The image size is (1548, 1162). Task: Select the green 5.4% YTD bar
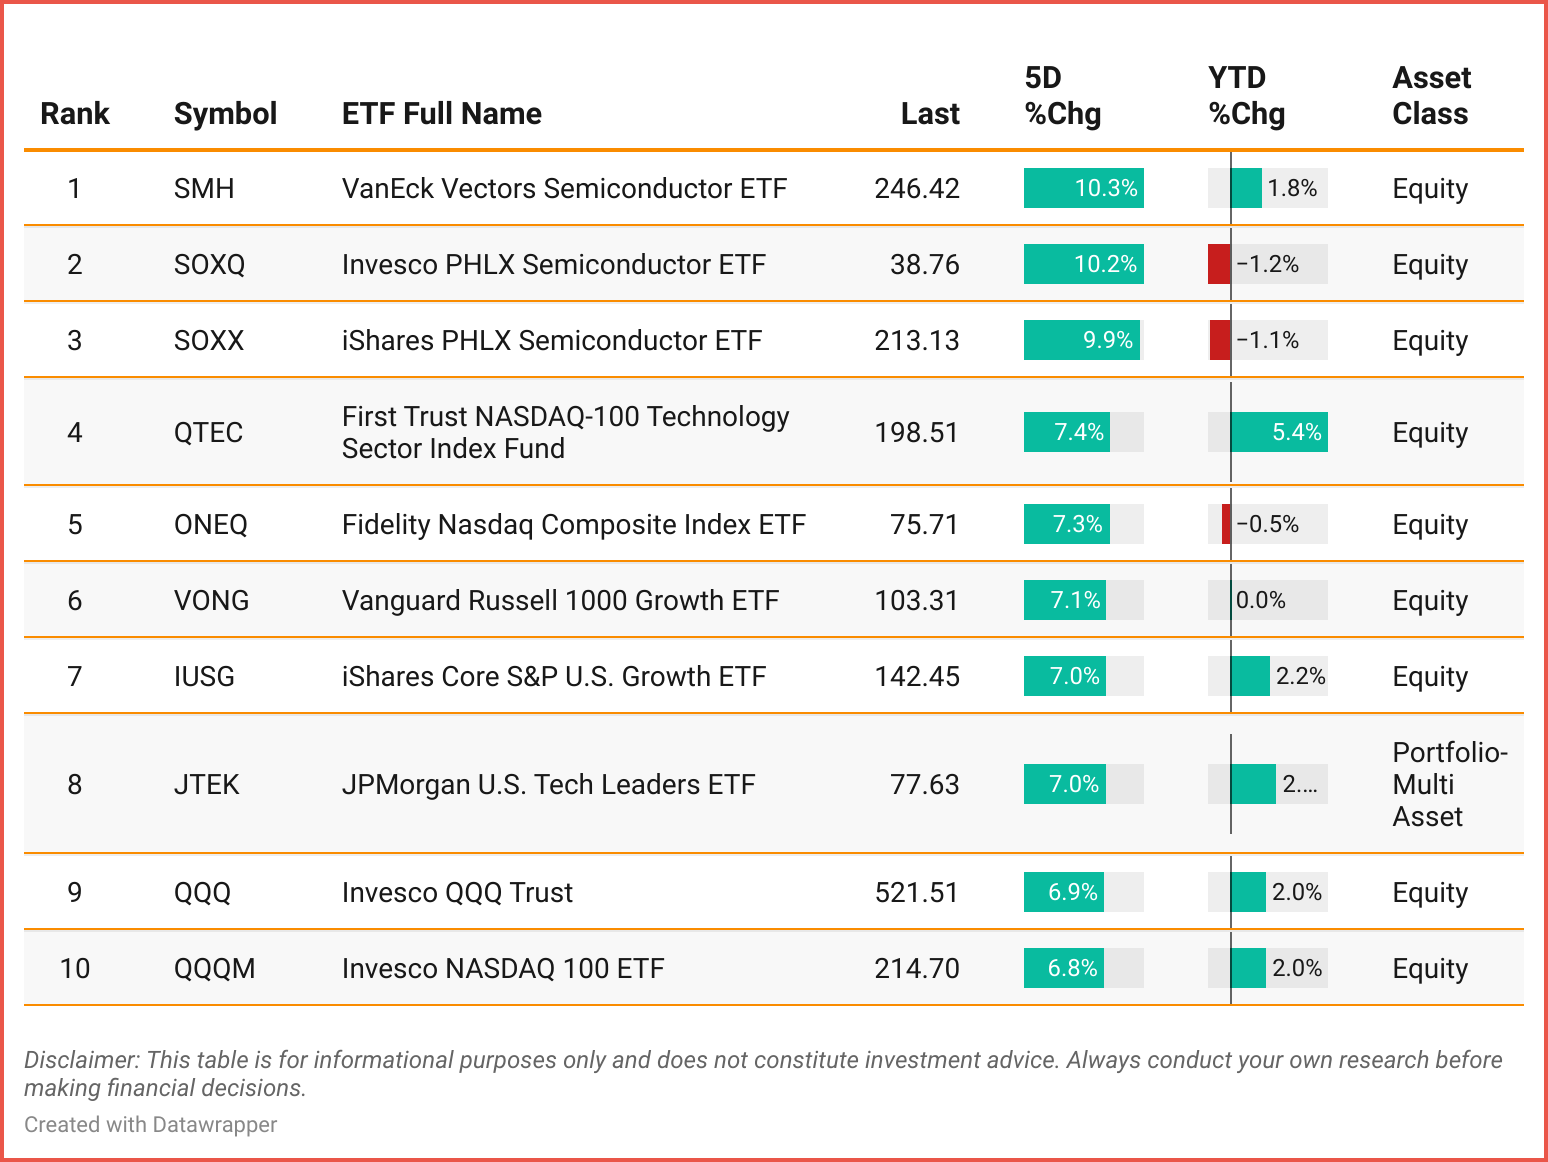point(1279,433)
